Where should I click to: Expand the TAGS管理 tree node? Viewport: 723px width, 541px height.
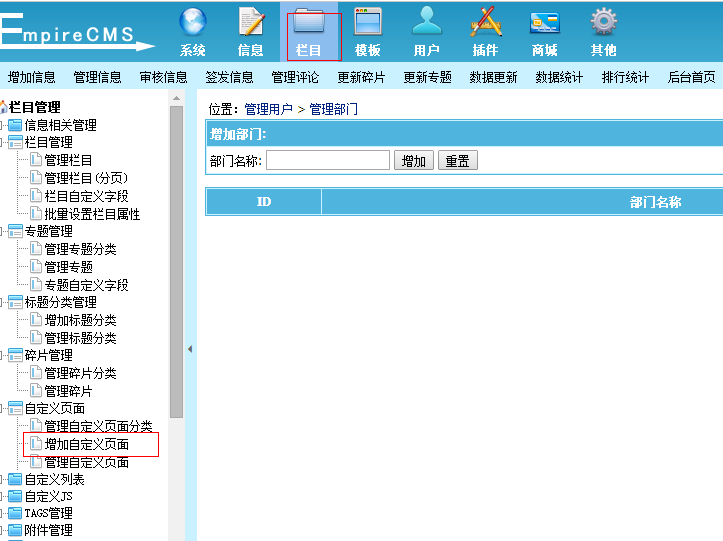coord(2,513)
